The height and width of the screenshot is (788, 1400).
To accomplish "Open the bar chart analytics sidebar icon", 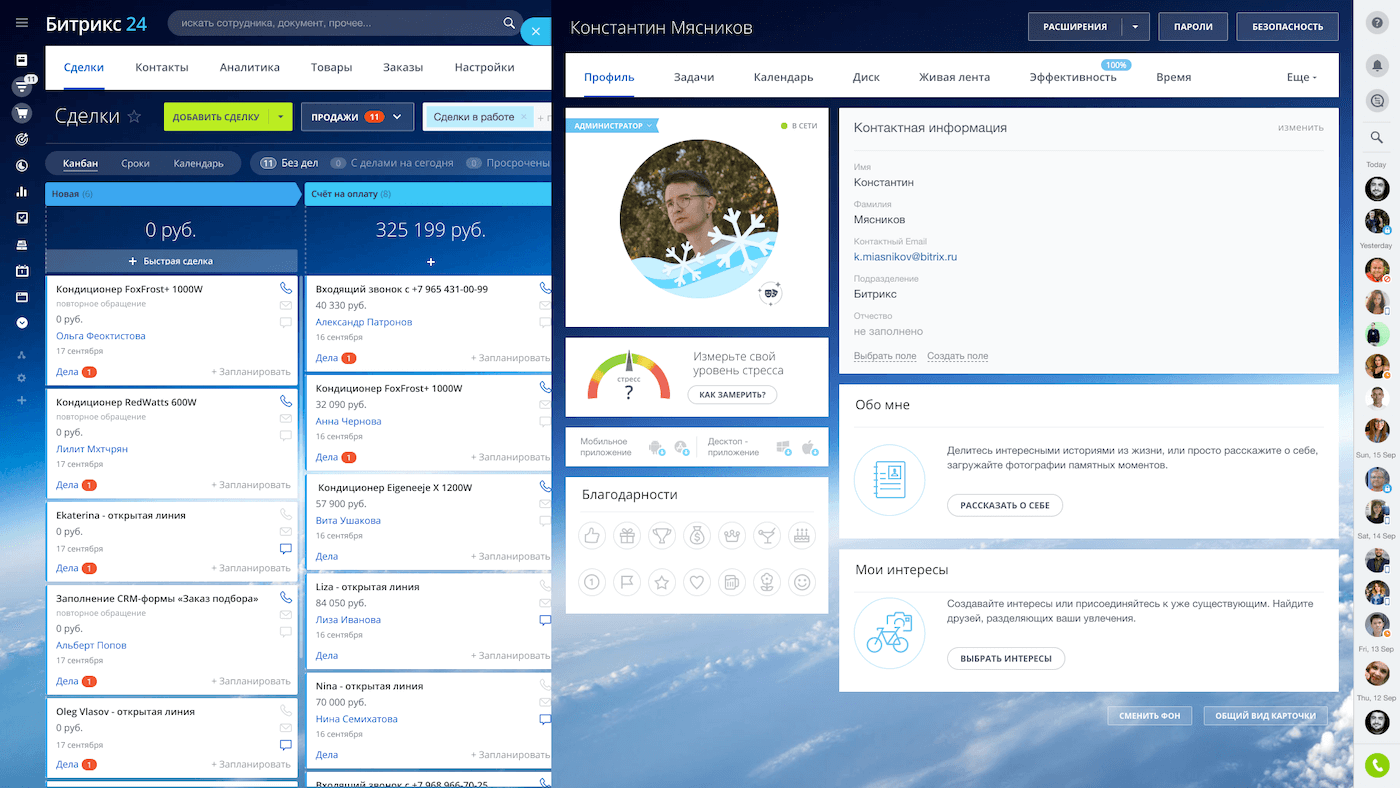I will [22, 191].
